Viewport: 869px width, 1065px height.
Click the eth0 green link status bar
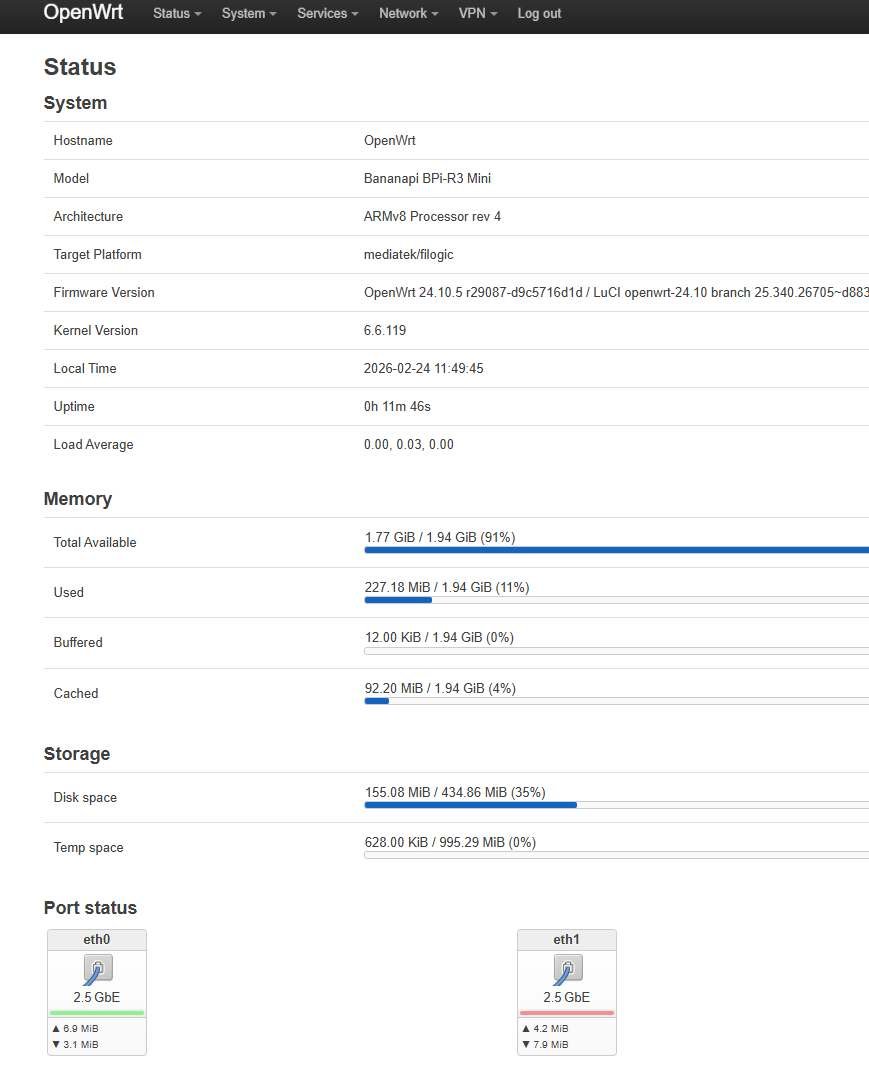click(97, 1013)
